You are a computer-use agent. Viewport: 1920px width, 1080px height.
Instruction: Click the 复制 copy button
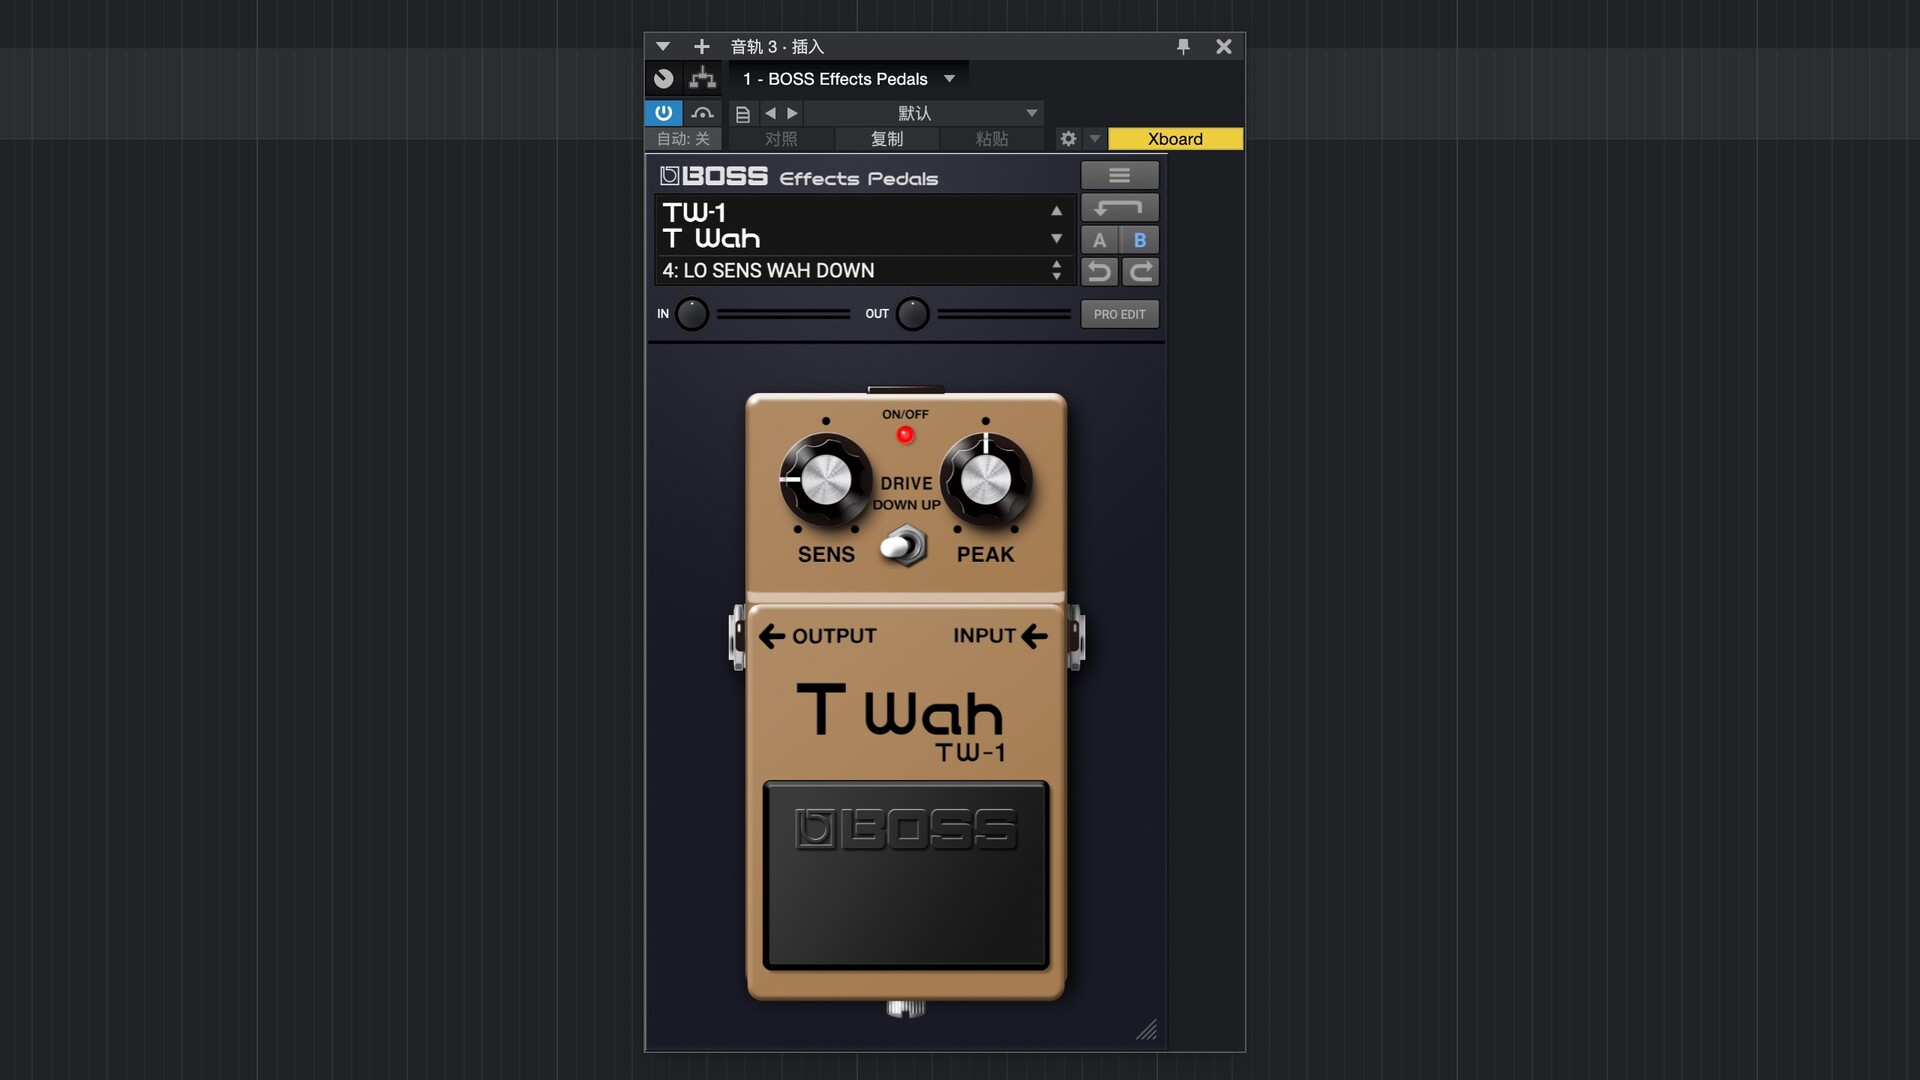(887, 139)
